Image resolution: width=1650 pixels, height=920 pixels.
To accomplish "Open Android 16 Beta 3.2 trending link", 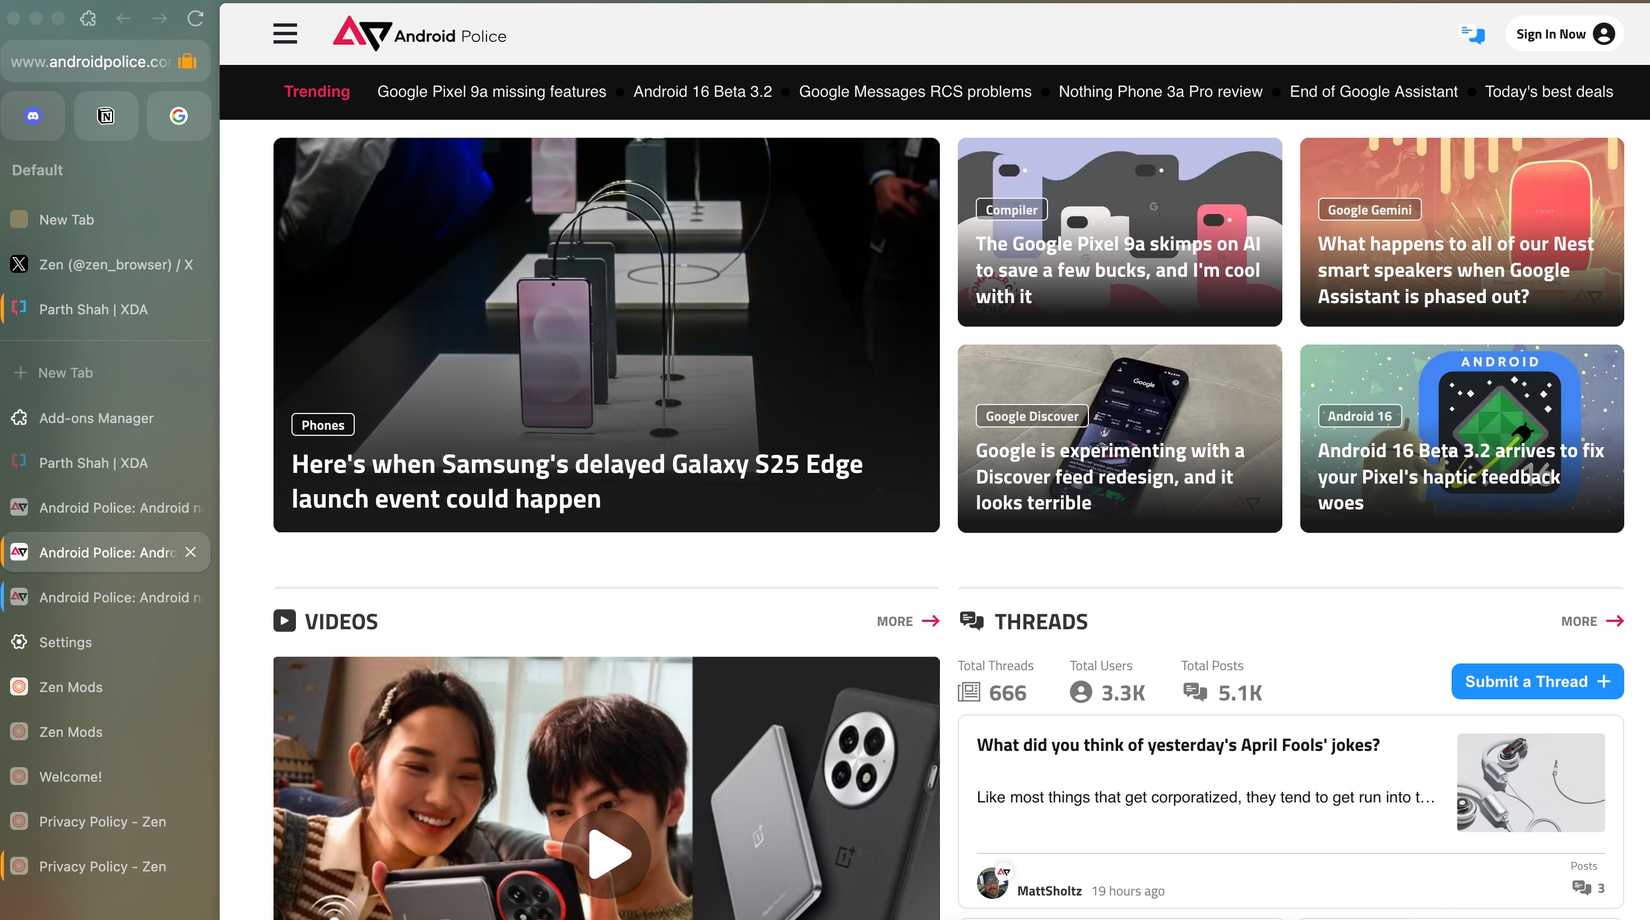I will pos(702,91).
